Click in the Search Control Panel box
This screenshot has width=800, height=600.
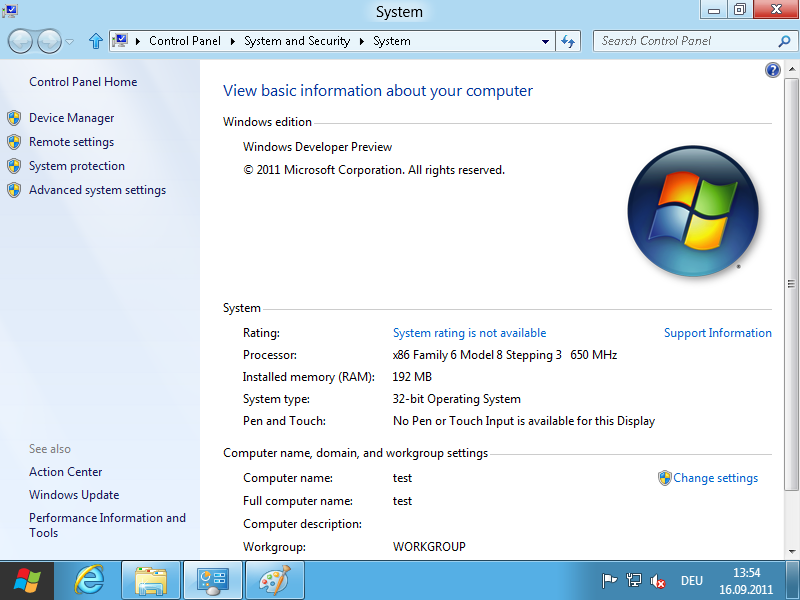coord(685,41)
